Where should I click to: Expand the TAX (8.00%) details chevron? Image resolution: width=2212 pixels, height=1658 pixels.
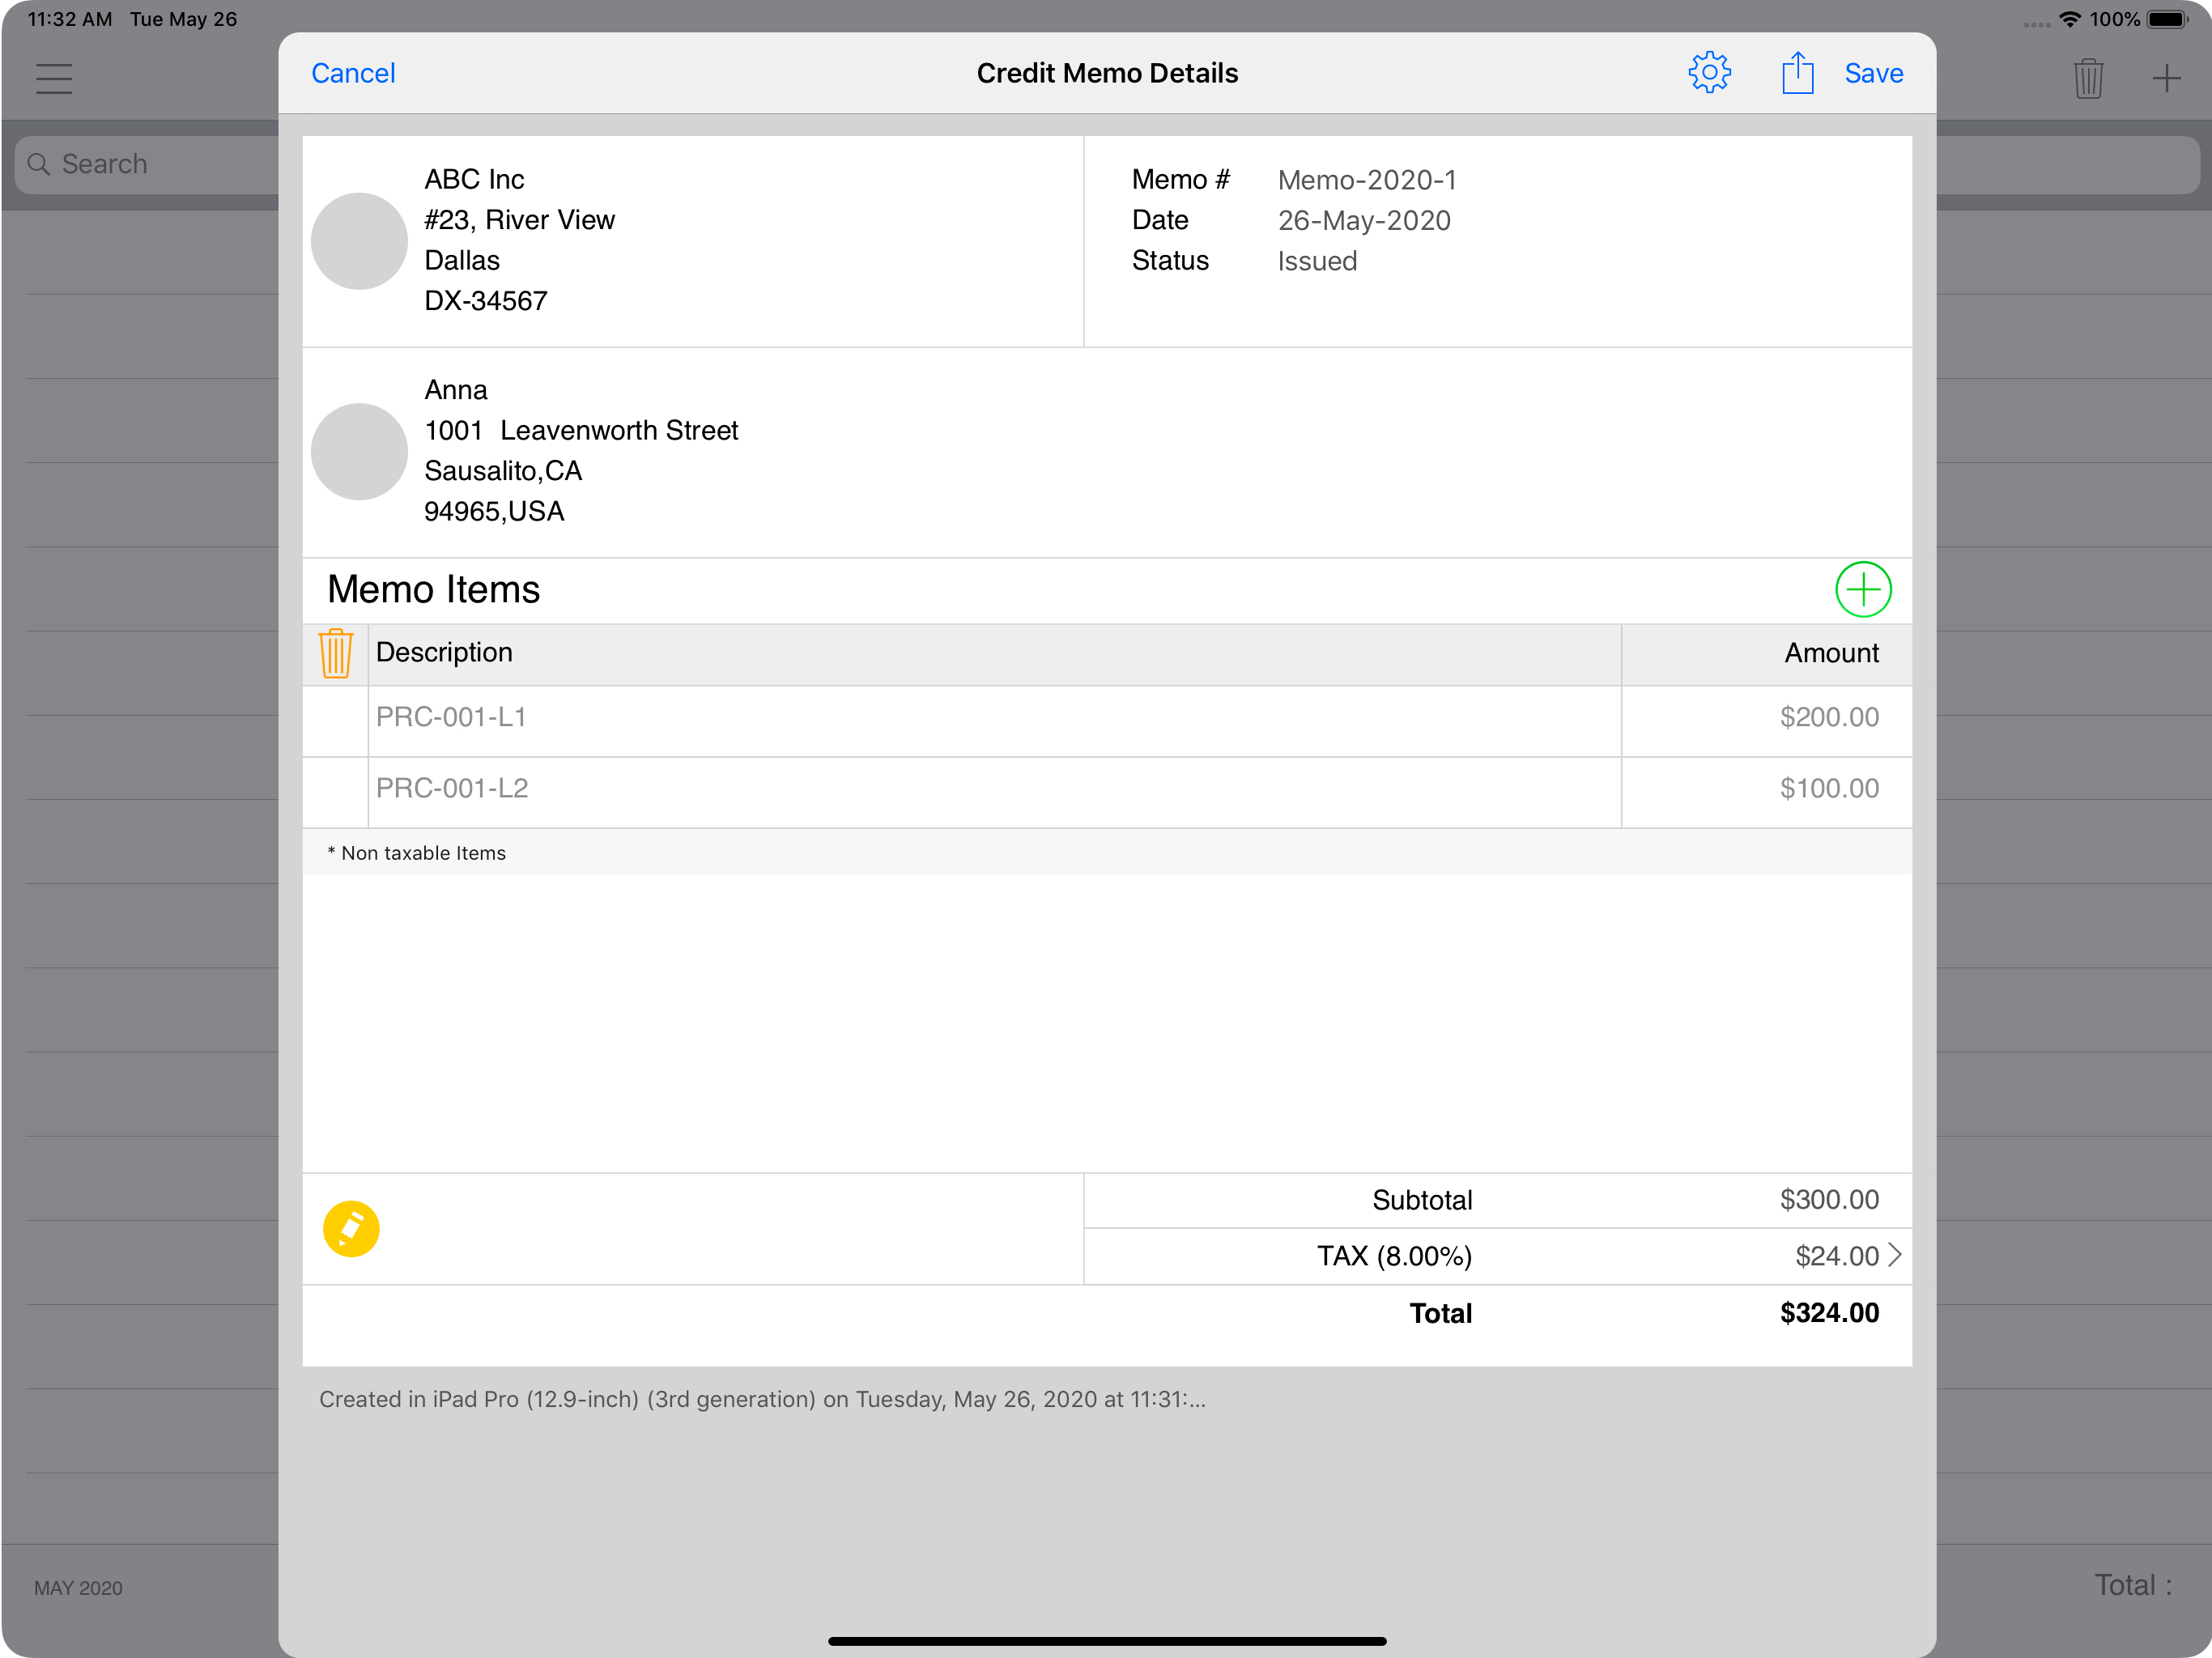[x=1894, y=1255]
